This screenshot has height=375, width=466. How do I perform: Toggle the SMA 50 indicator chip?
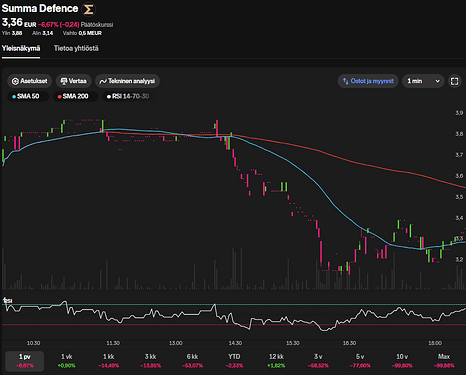point(28,96)
